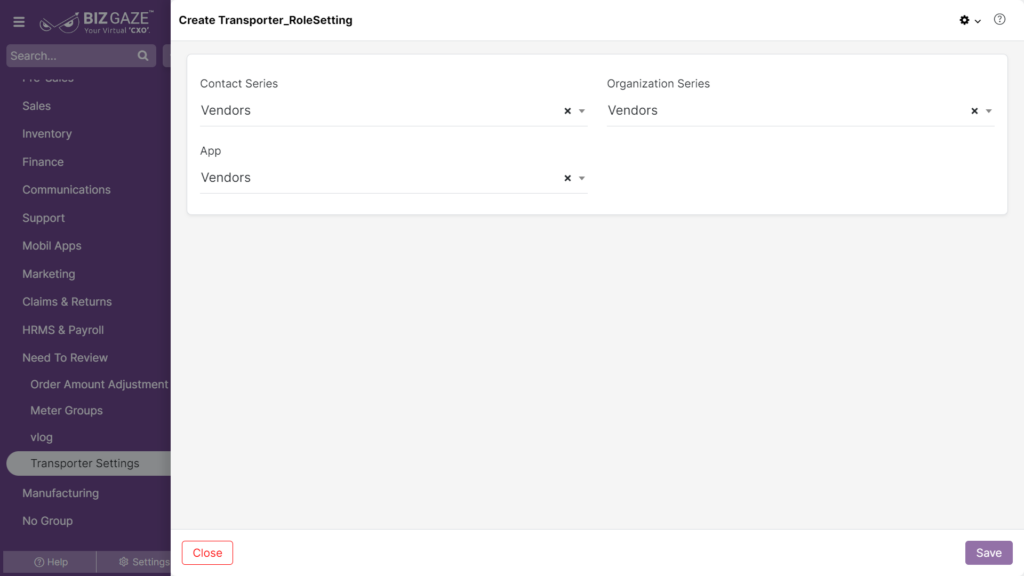Clear the Contact Series Vendors selection
This screenshot has height=576, width=1024.
568,111
